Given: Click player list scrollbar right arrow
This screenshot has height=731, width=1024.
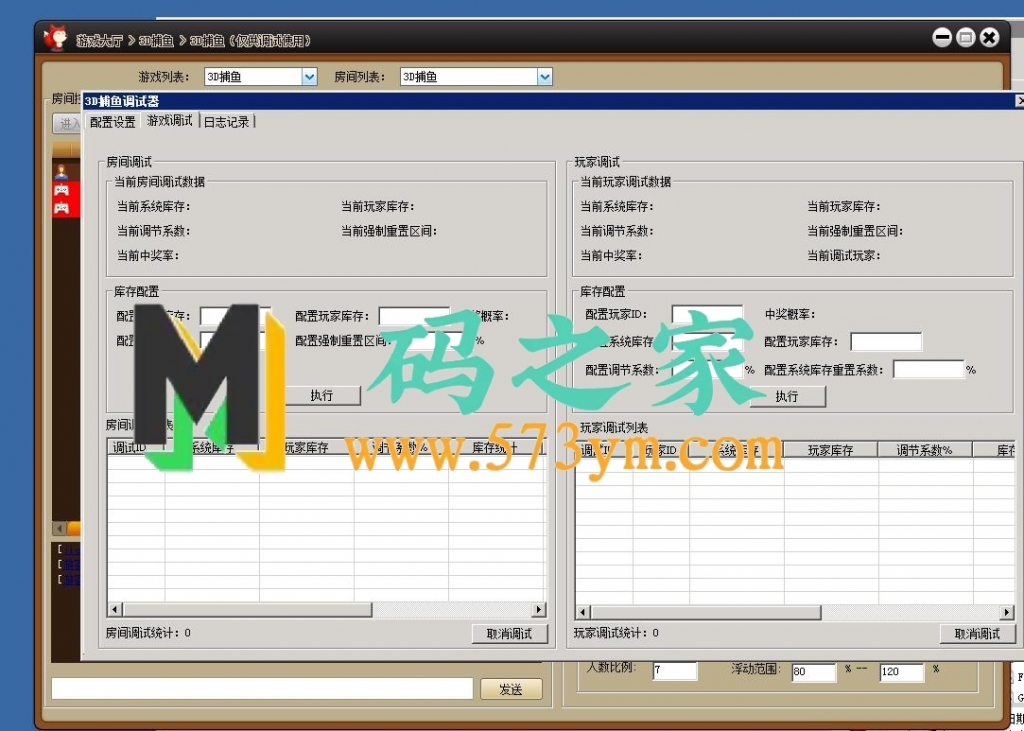Looking at the screenshot, I should (x=1007, y=613).
